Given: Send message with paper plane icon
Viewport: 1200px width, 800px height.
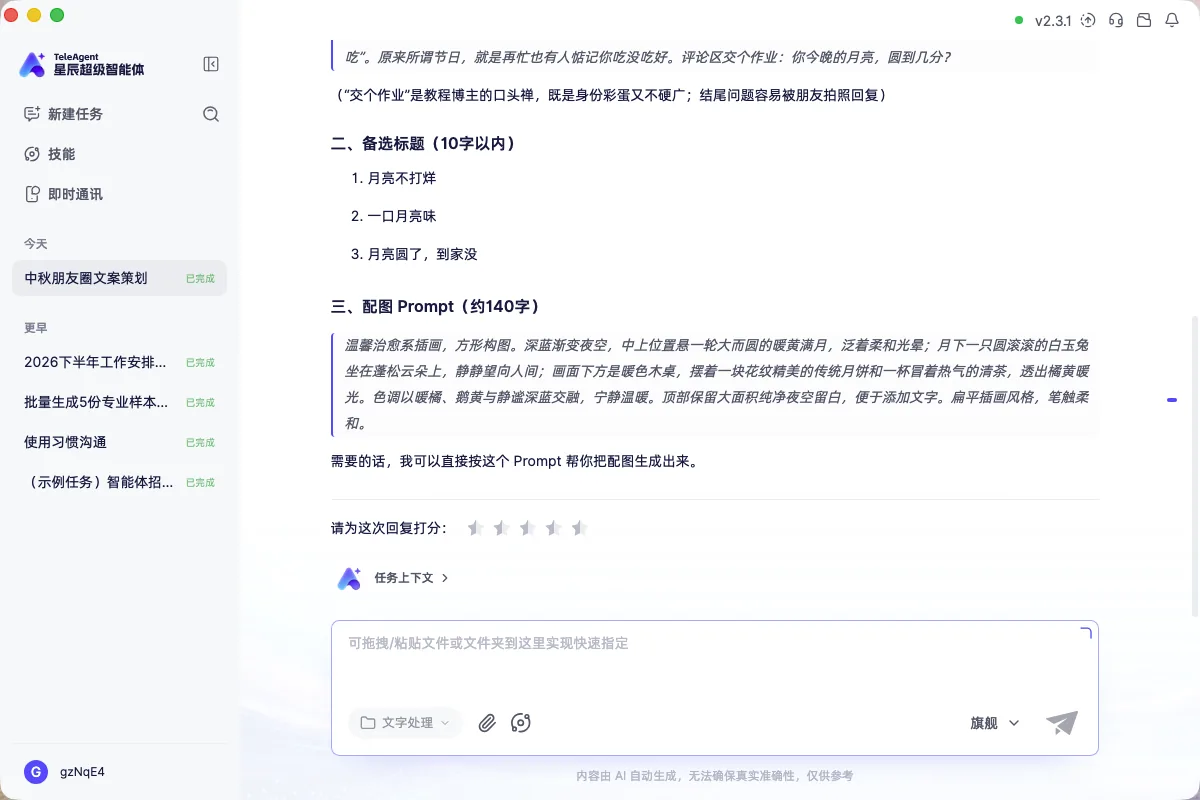Looking at the screenshot, I should [x=1062, y=723].
